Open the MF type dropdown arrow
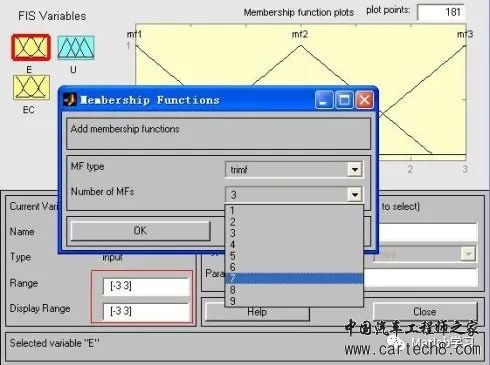Image resolution: width=490 pixels, height=365 pixels. click(355, 169)
